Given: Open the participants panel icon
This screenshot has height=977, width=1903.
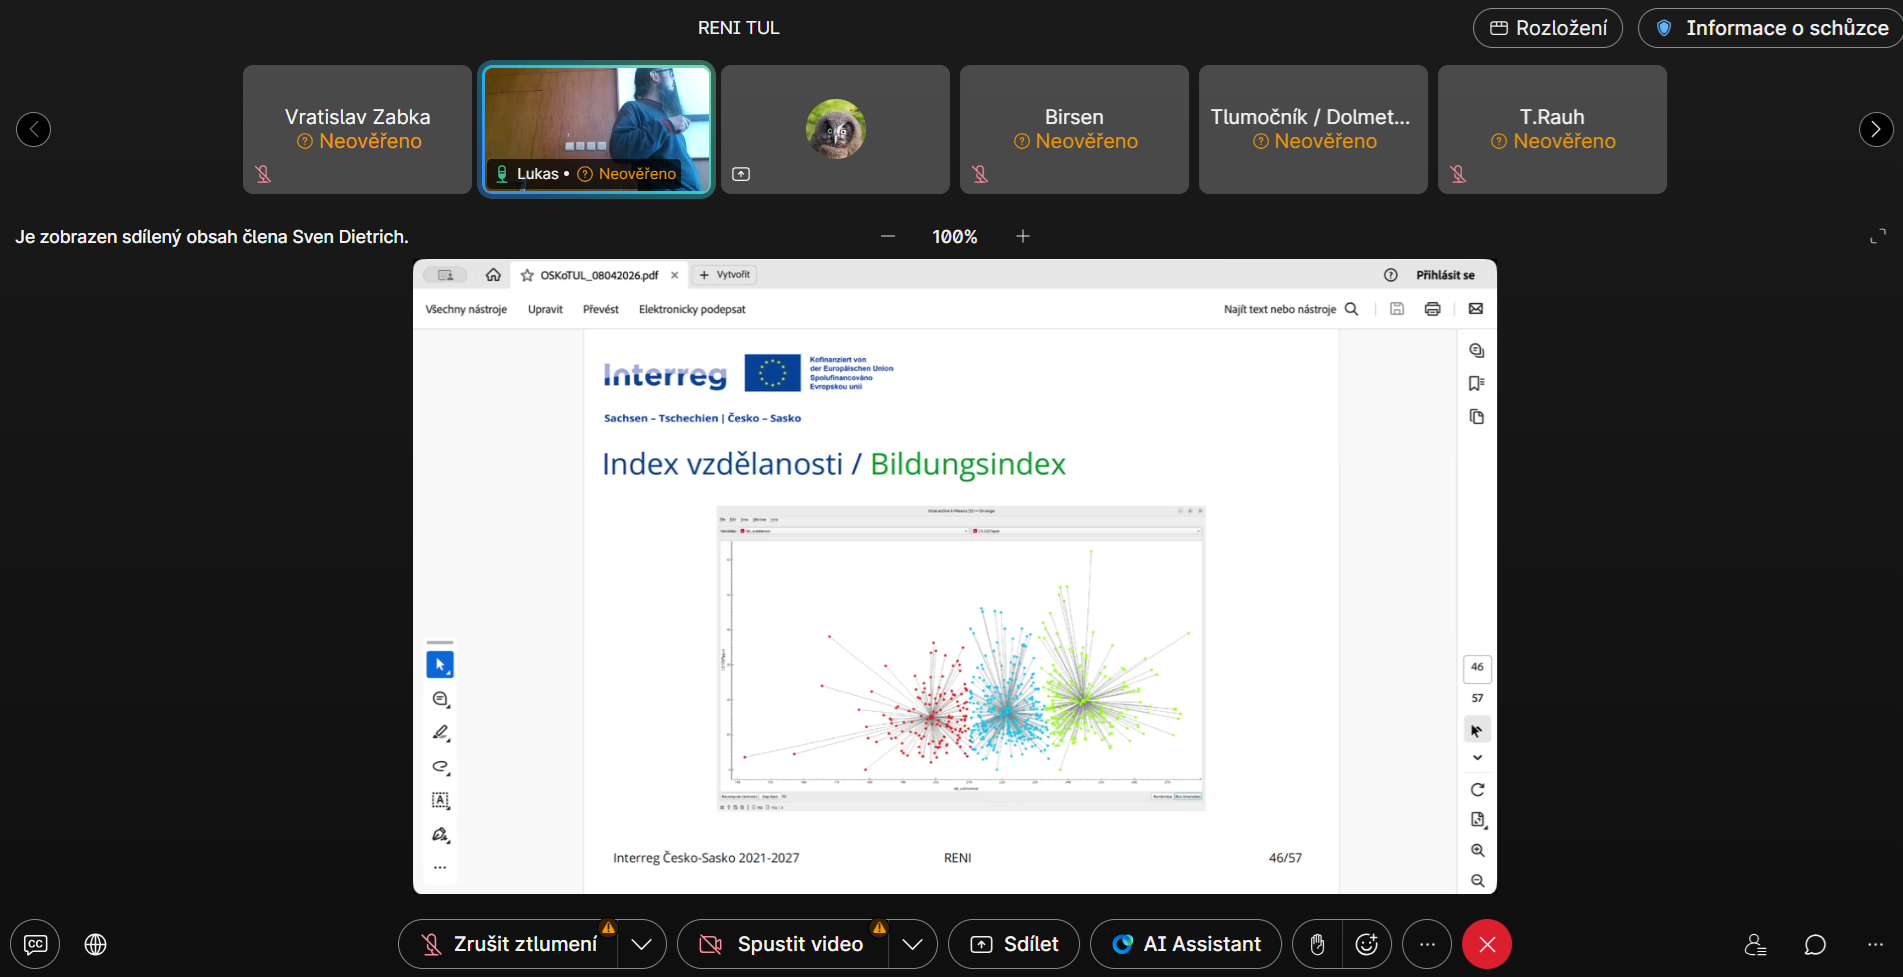Looking at the screenshot, I should (x=1755, y=944).
